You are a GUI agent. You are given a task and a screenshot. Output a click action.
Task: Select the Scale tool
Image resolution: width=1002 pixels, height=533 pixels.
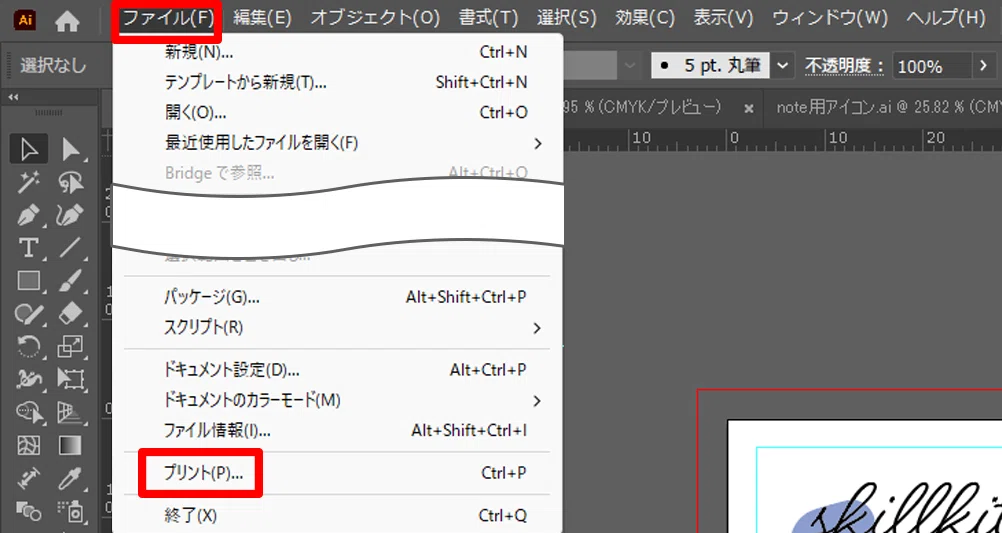click(70, 346)
